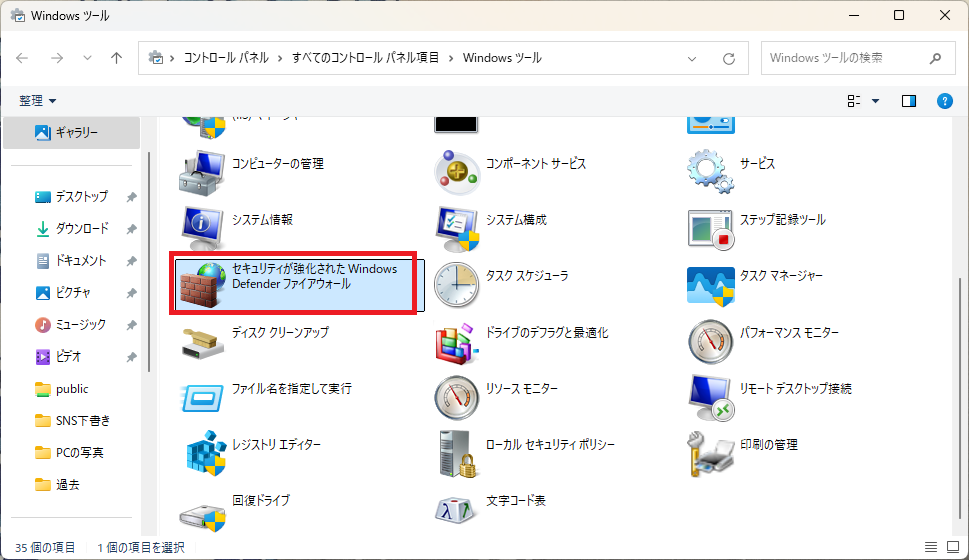Select ギャラリー in the navigation pane
This screenshot has width=969, height=560.
click(72, 132)
